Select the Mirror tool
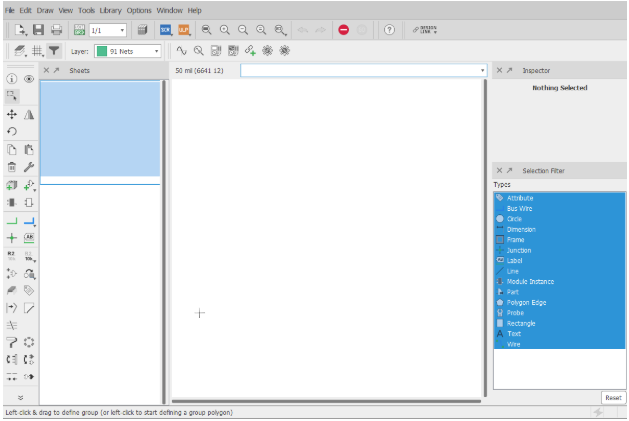 pyautogui.click(x=29, y=115)
